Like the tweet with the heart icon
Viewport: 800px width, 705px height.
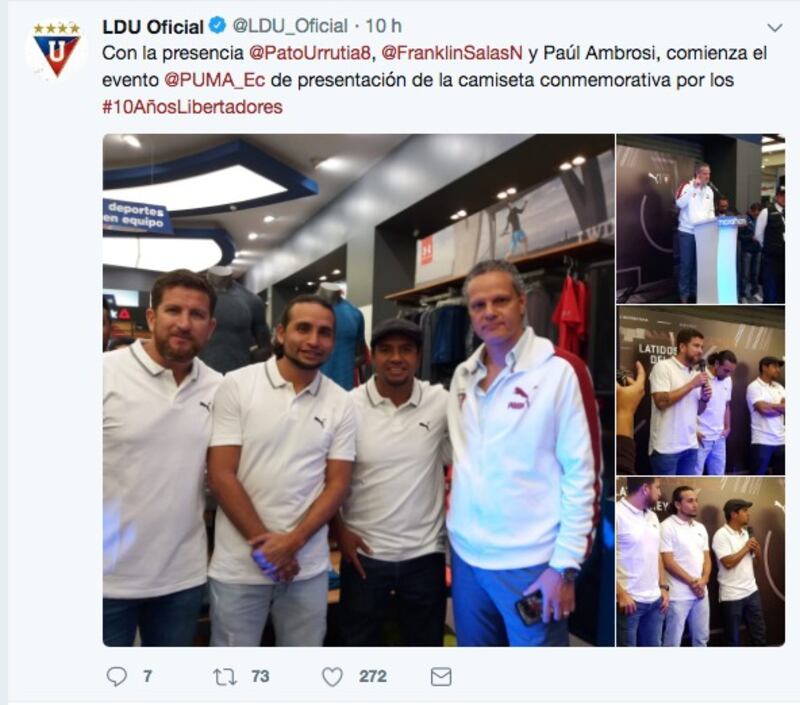[332, 677]
